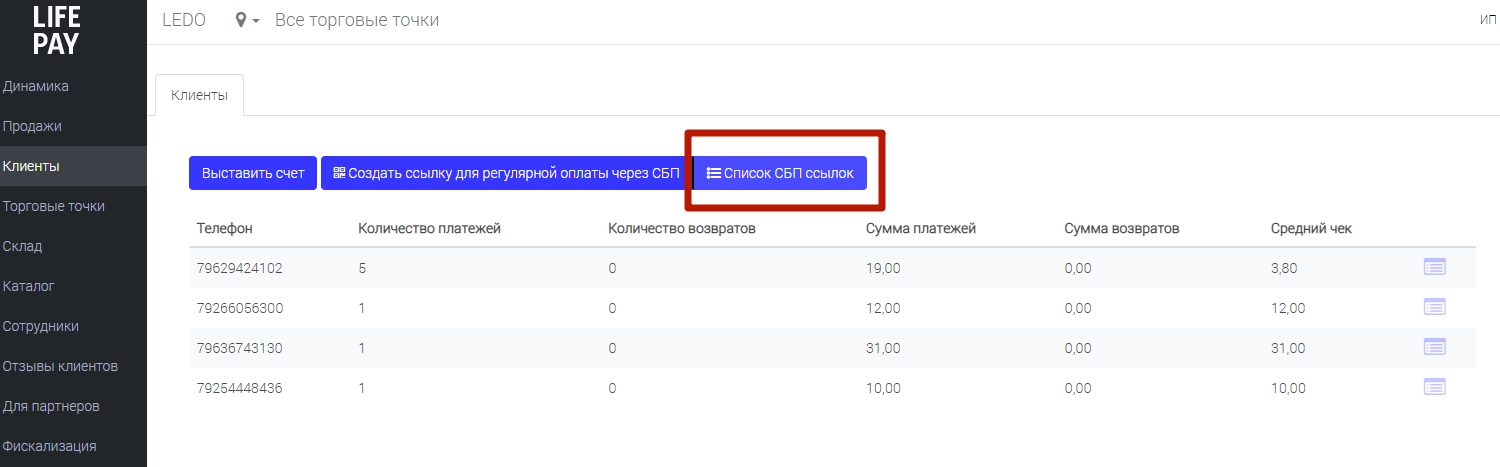Open details icon for client 79254448436
The width and height of the screenshot is (1500, 467).
pyautogui.click(x=1434, y=387)
